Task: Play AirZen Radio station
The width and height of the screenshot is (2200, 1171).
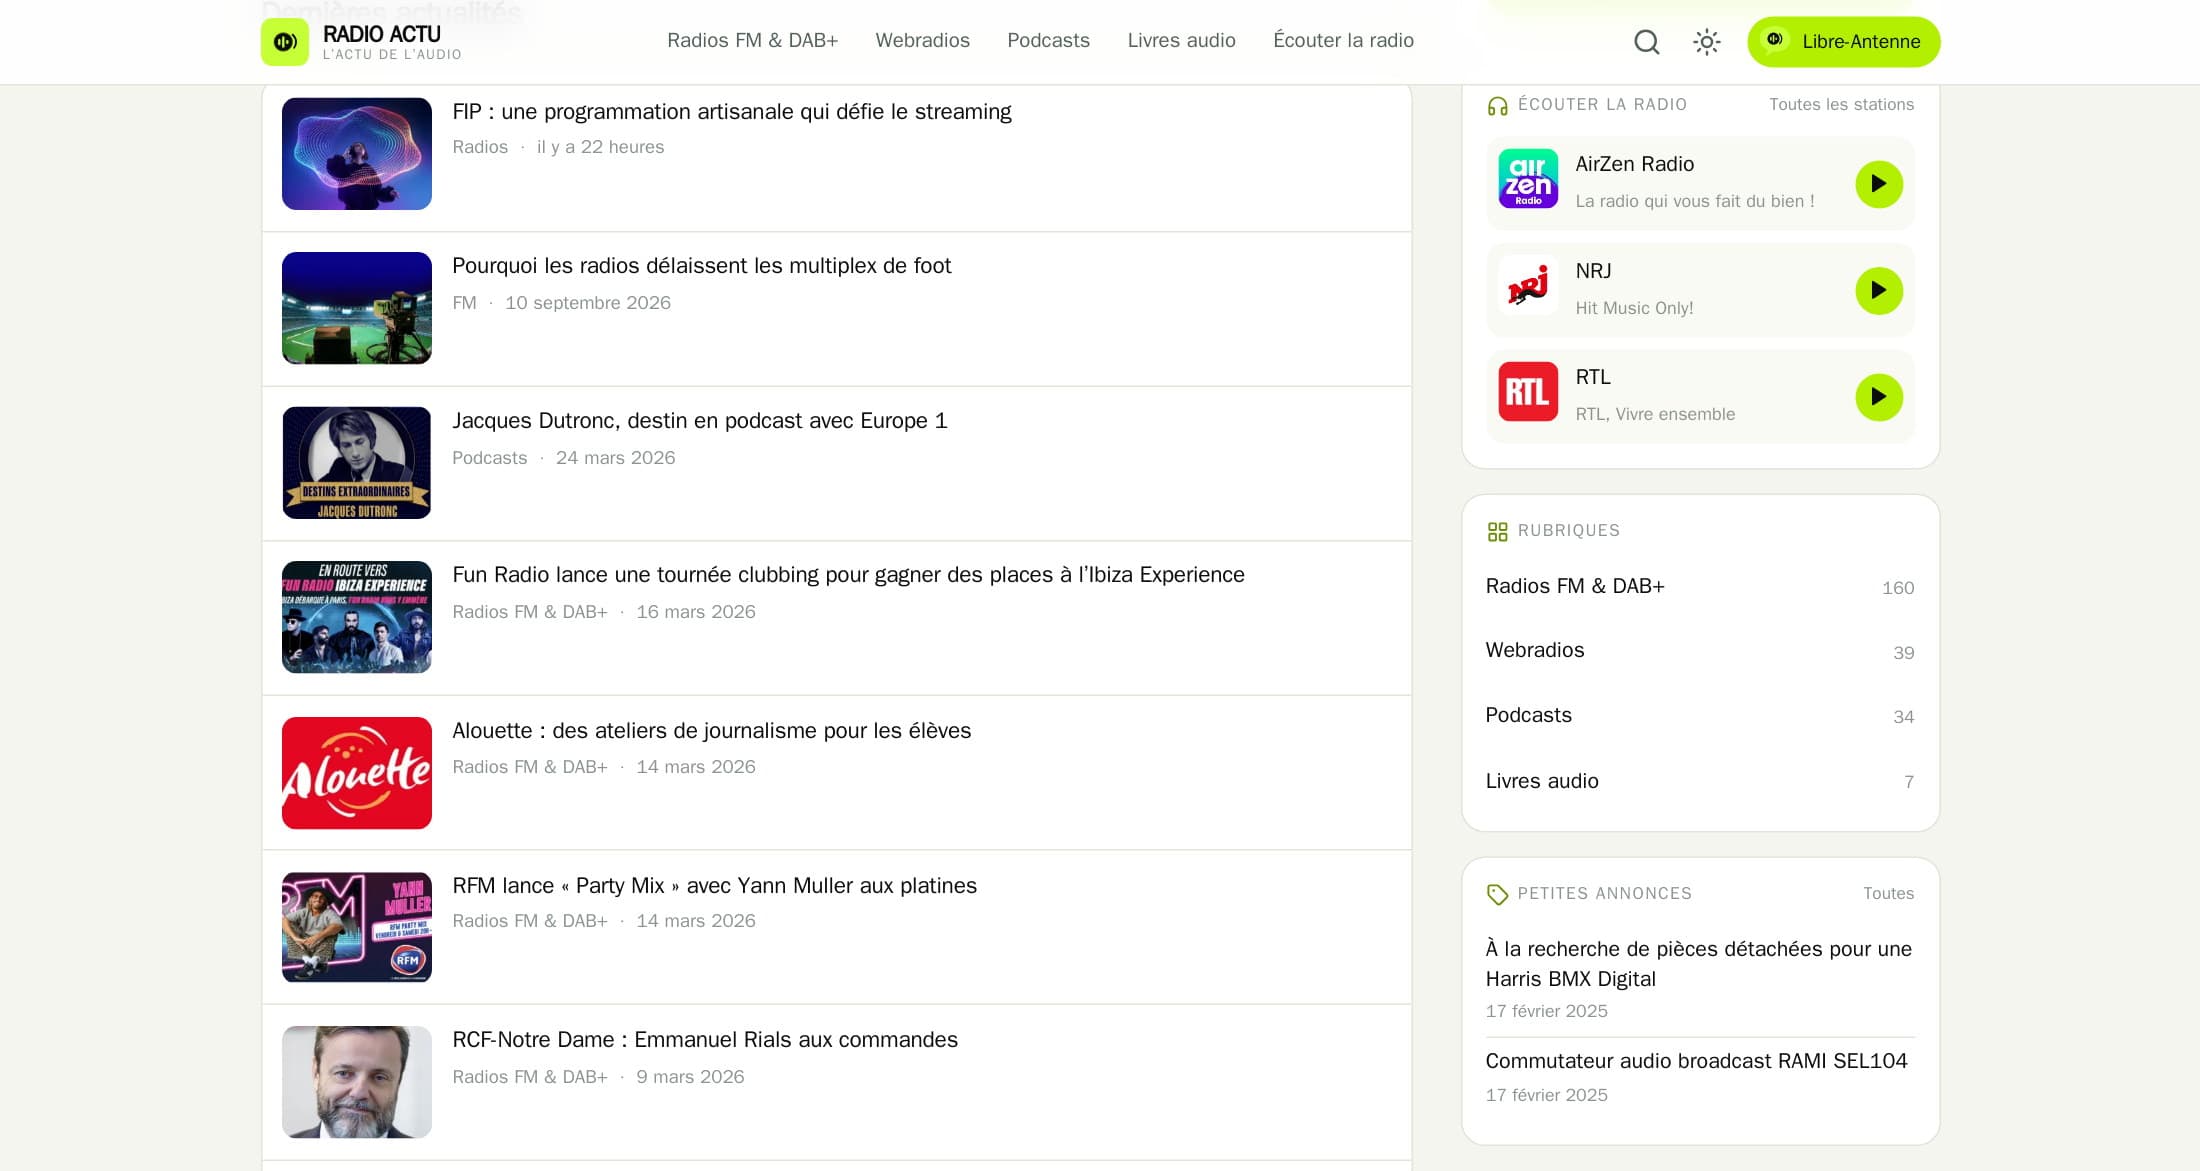Action: [1879, 184]
